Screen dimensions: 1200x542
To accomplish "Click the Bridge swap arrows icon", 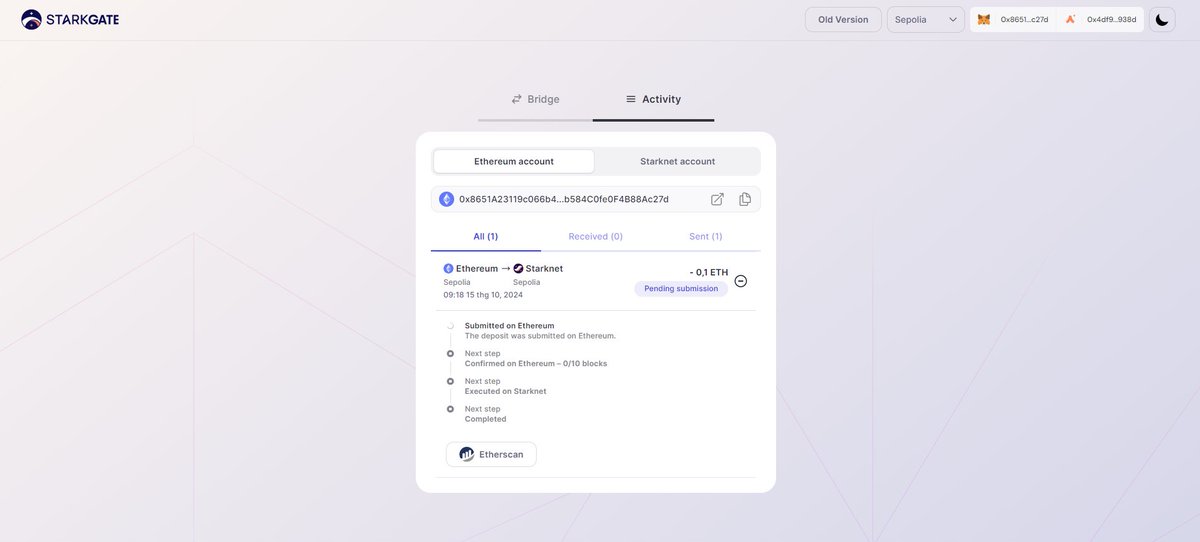I will click(x=517, y=99).
